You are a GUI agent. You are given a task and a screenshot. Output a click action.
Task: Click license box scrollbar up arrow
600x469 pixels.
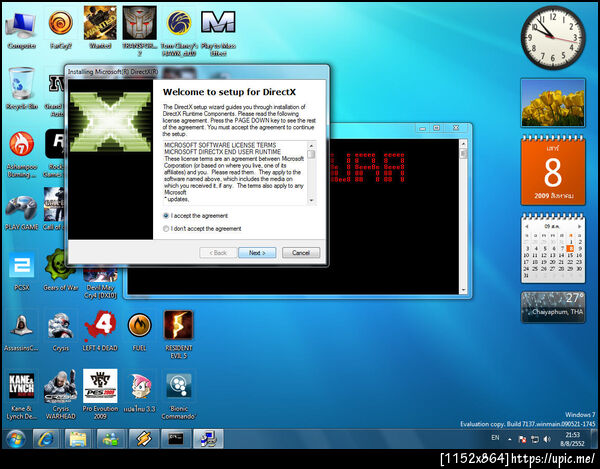(x=311, y=146)
